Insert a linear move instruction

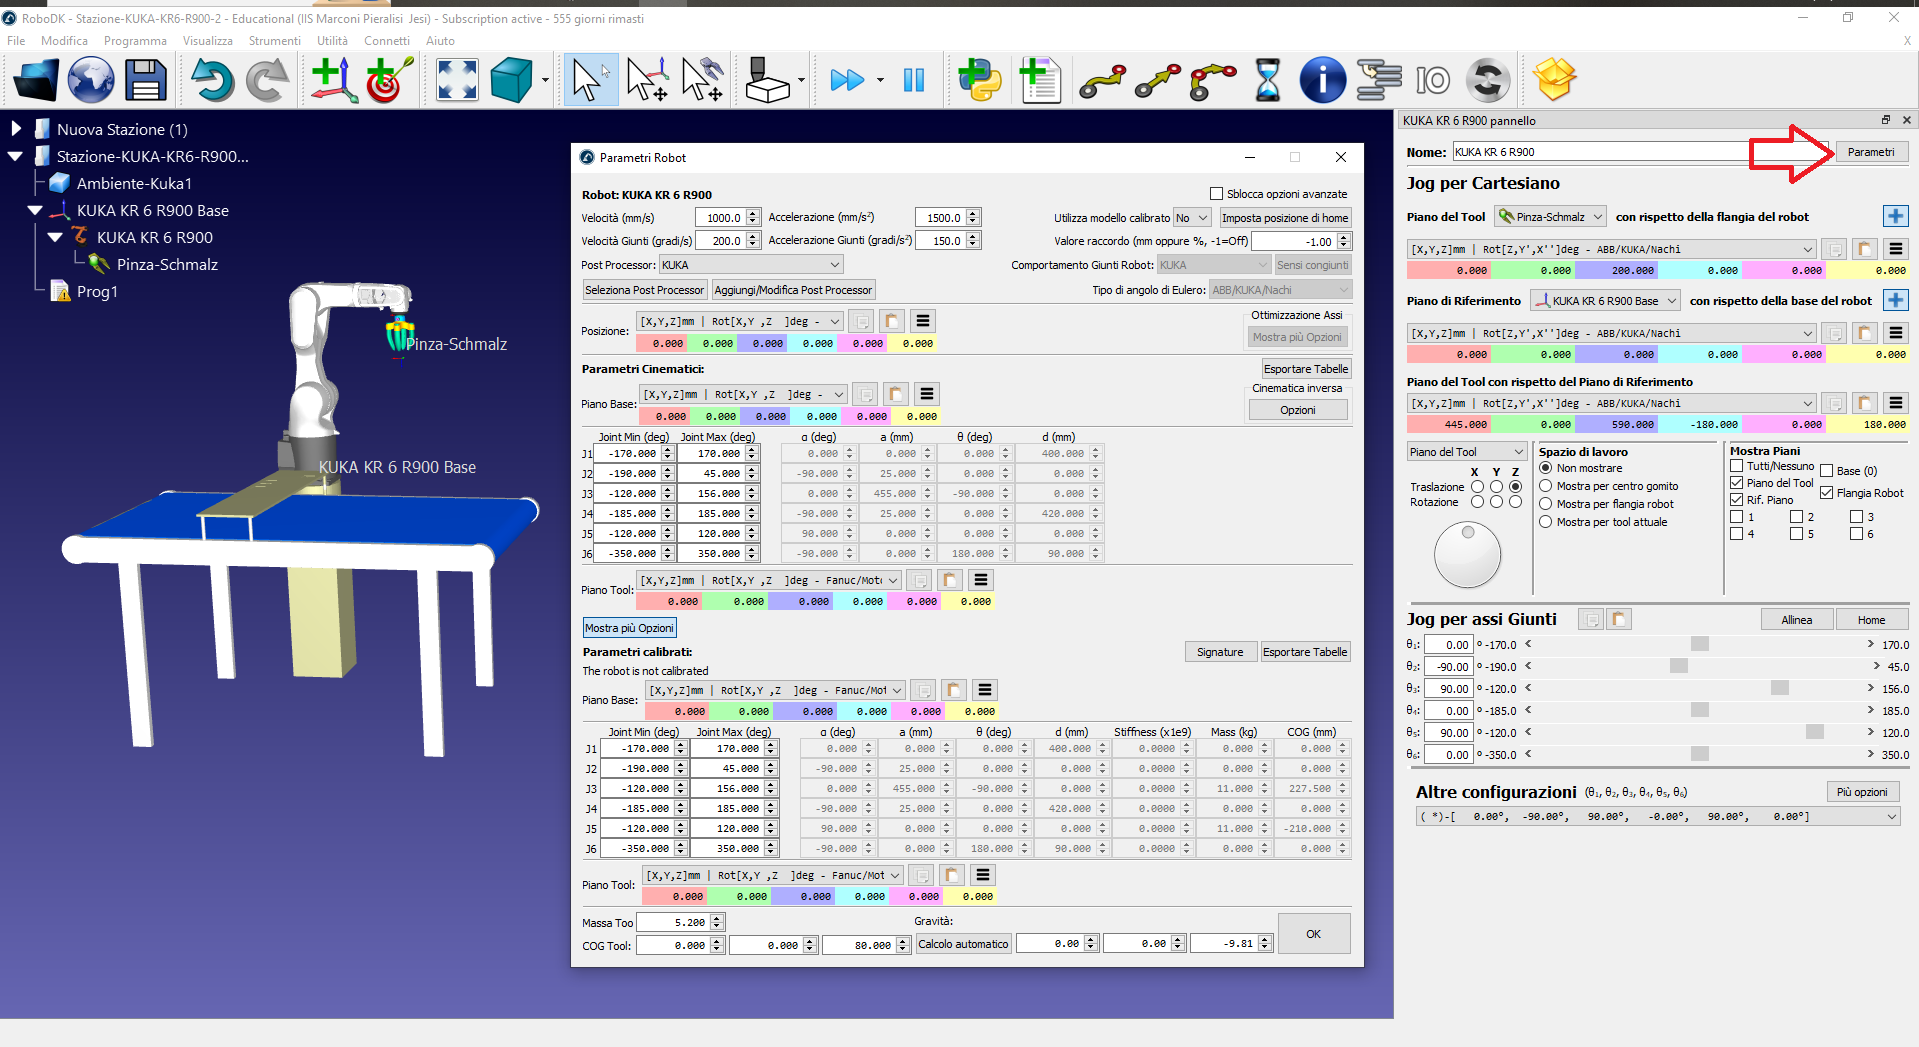(1157, 80)
